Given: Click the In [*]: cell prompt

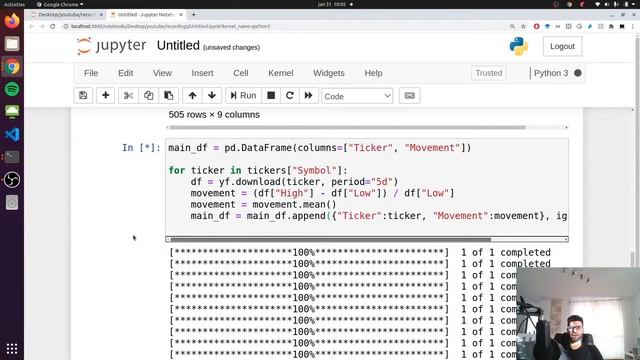Looking at the screenshot, I should (141, 148).
